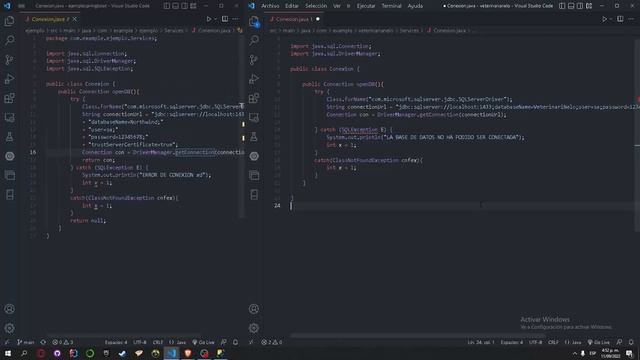Open Search view in right window activity bar
This screenshot has height=360, width=640.
[x=254, y=40]
